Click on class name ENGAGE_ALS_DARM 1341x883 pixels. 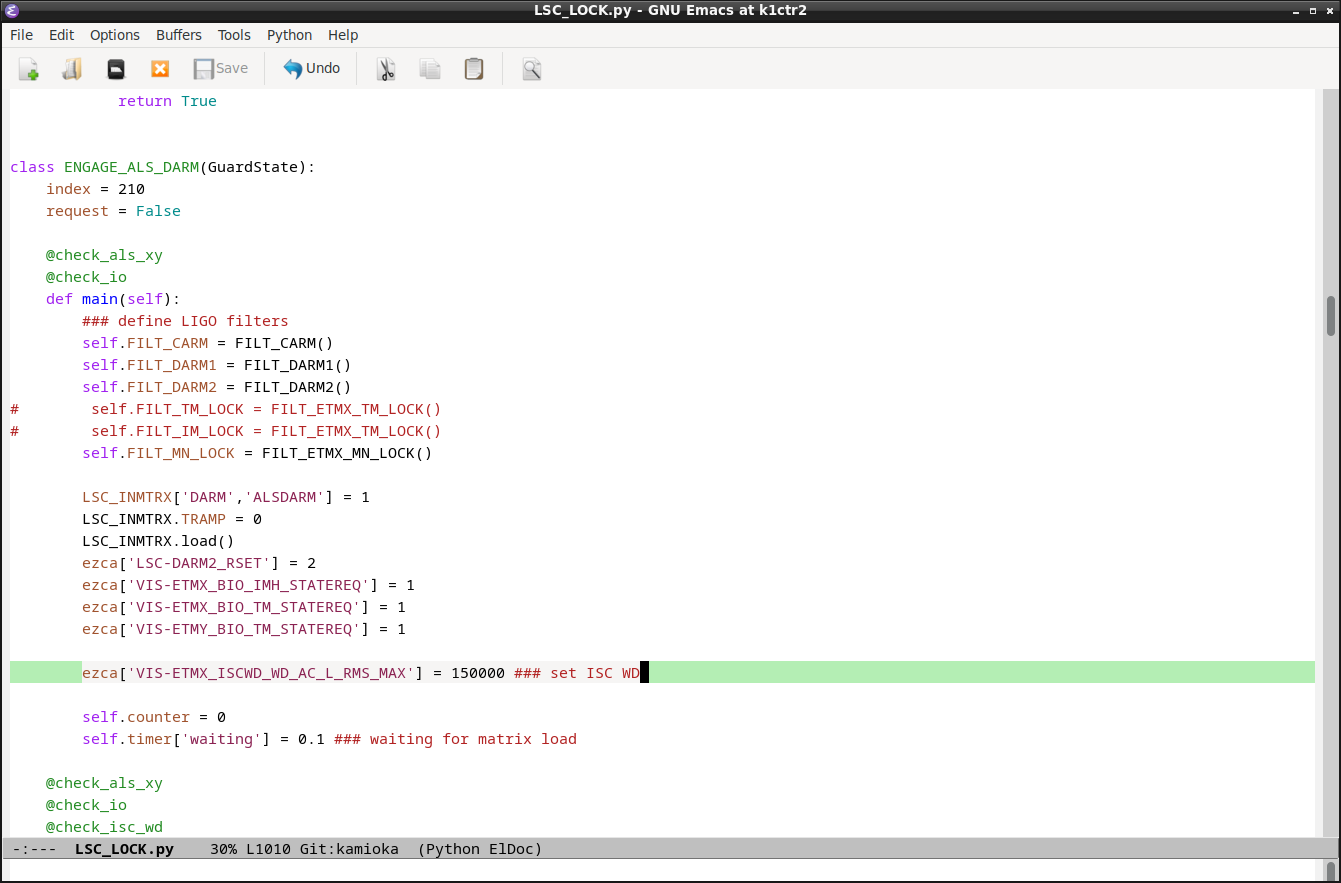tap(131, 167)
